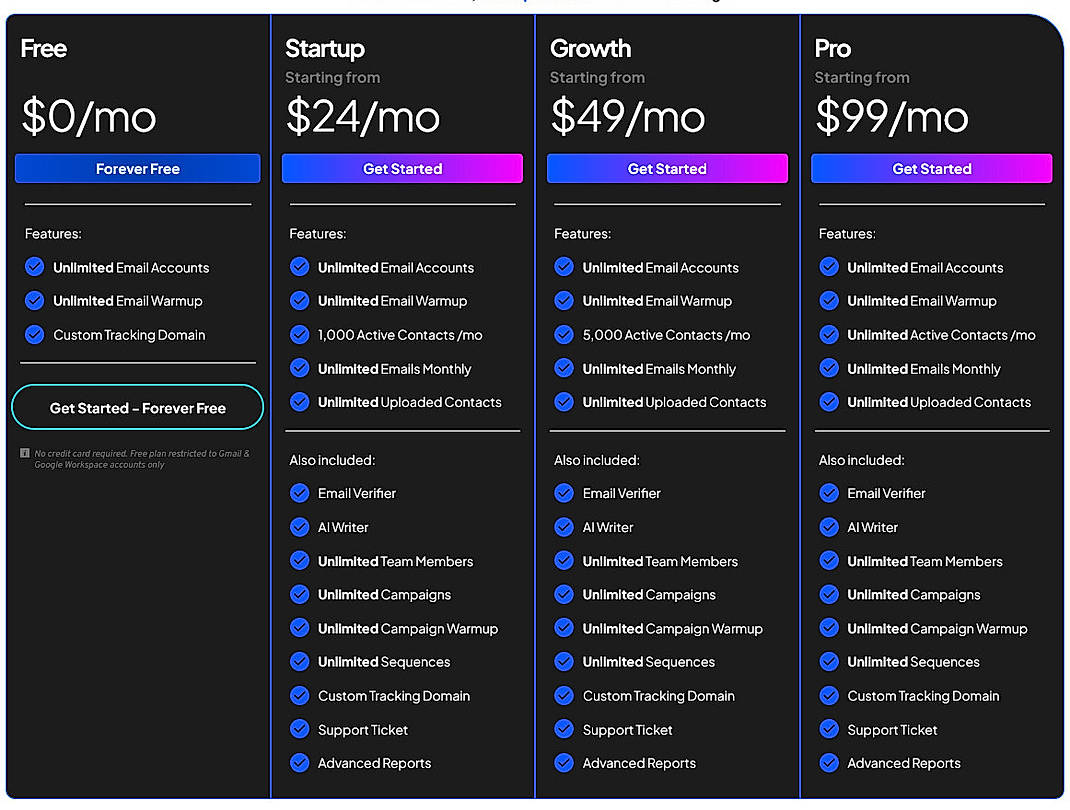This screenshot has height=810, width=1070.
Task: Click the Growth plan heading
Action: [x=590, y=48]
